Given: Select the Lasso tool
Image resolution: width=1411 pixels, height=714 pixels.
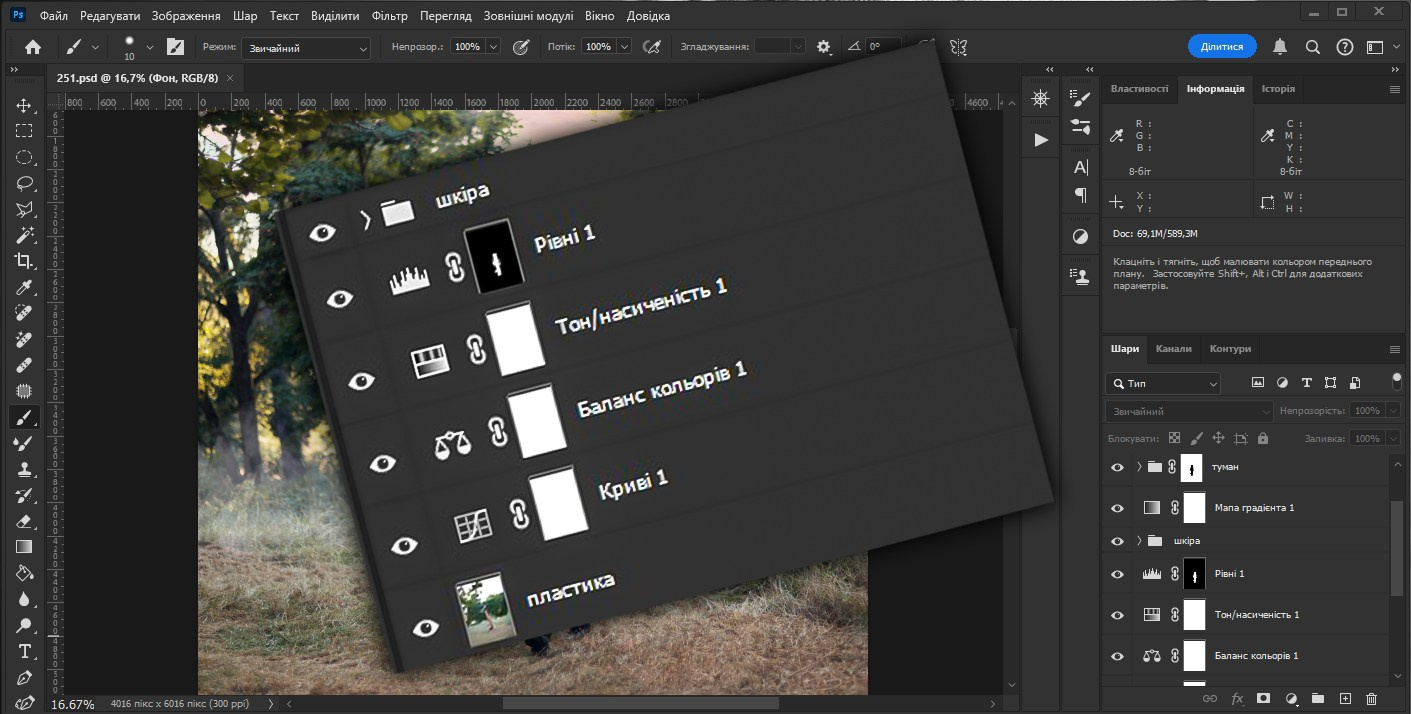Looking at the screenshot, I should pyautogui.click(x=24, y=183).
